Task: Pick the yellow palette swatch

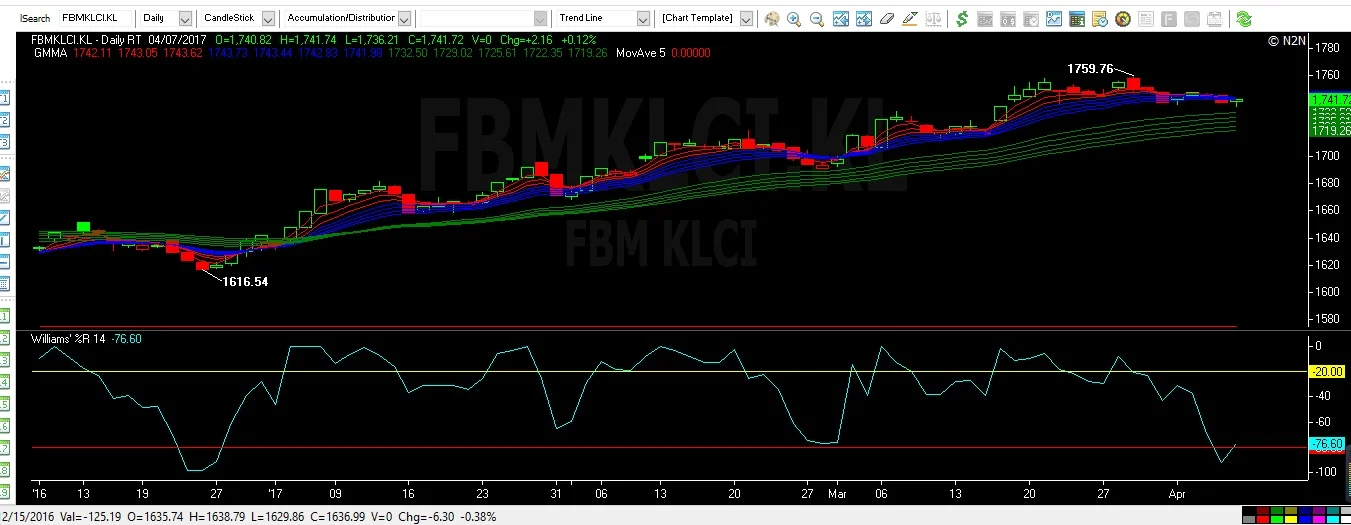Action: coord(1291,519)
